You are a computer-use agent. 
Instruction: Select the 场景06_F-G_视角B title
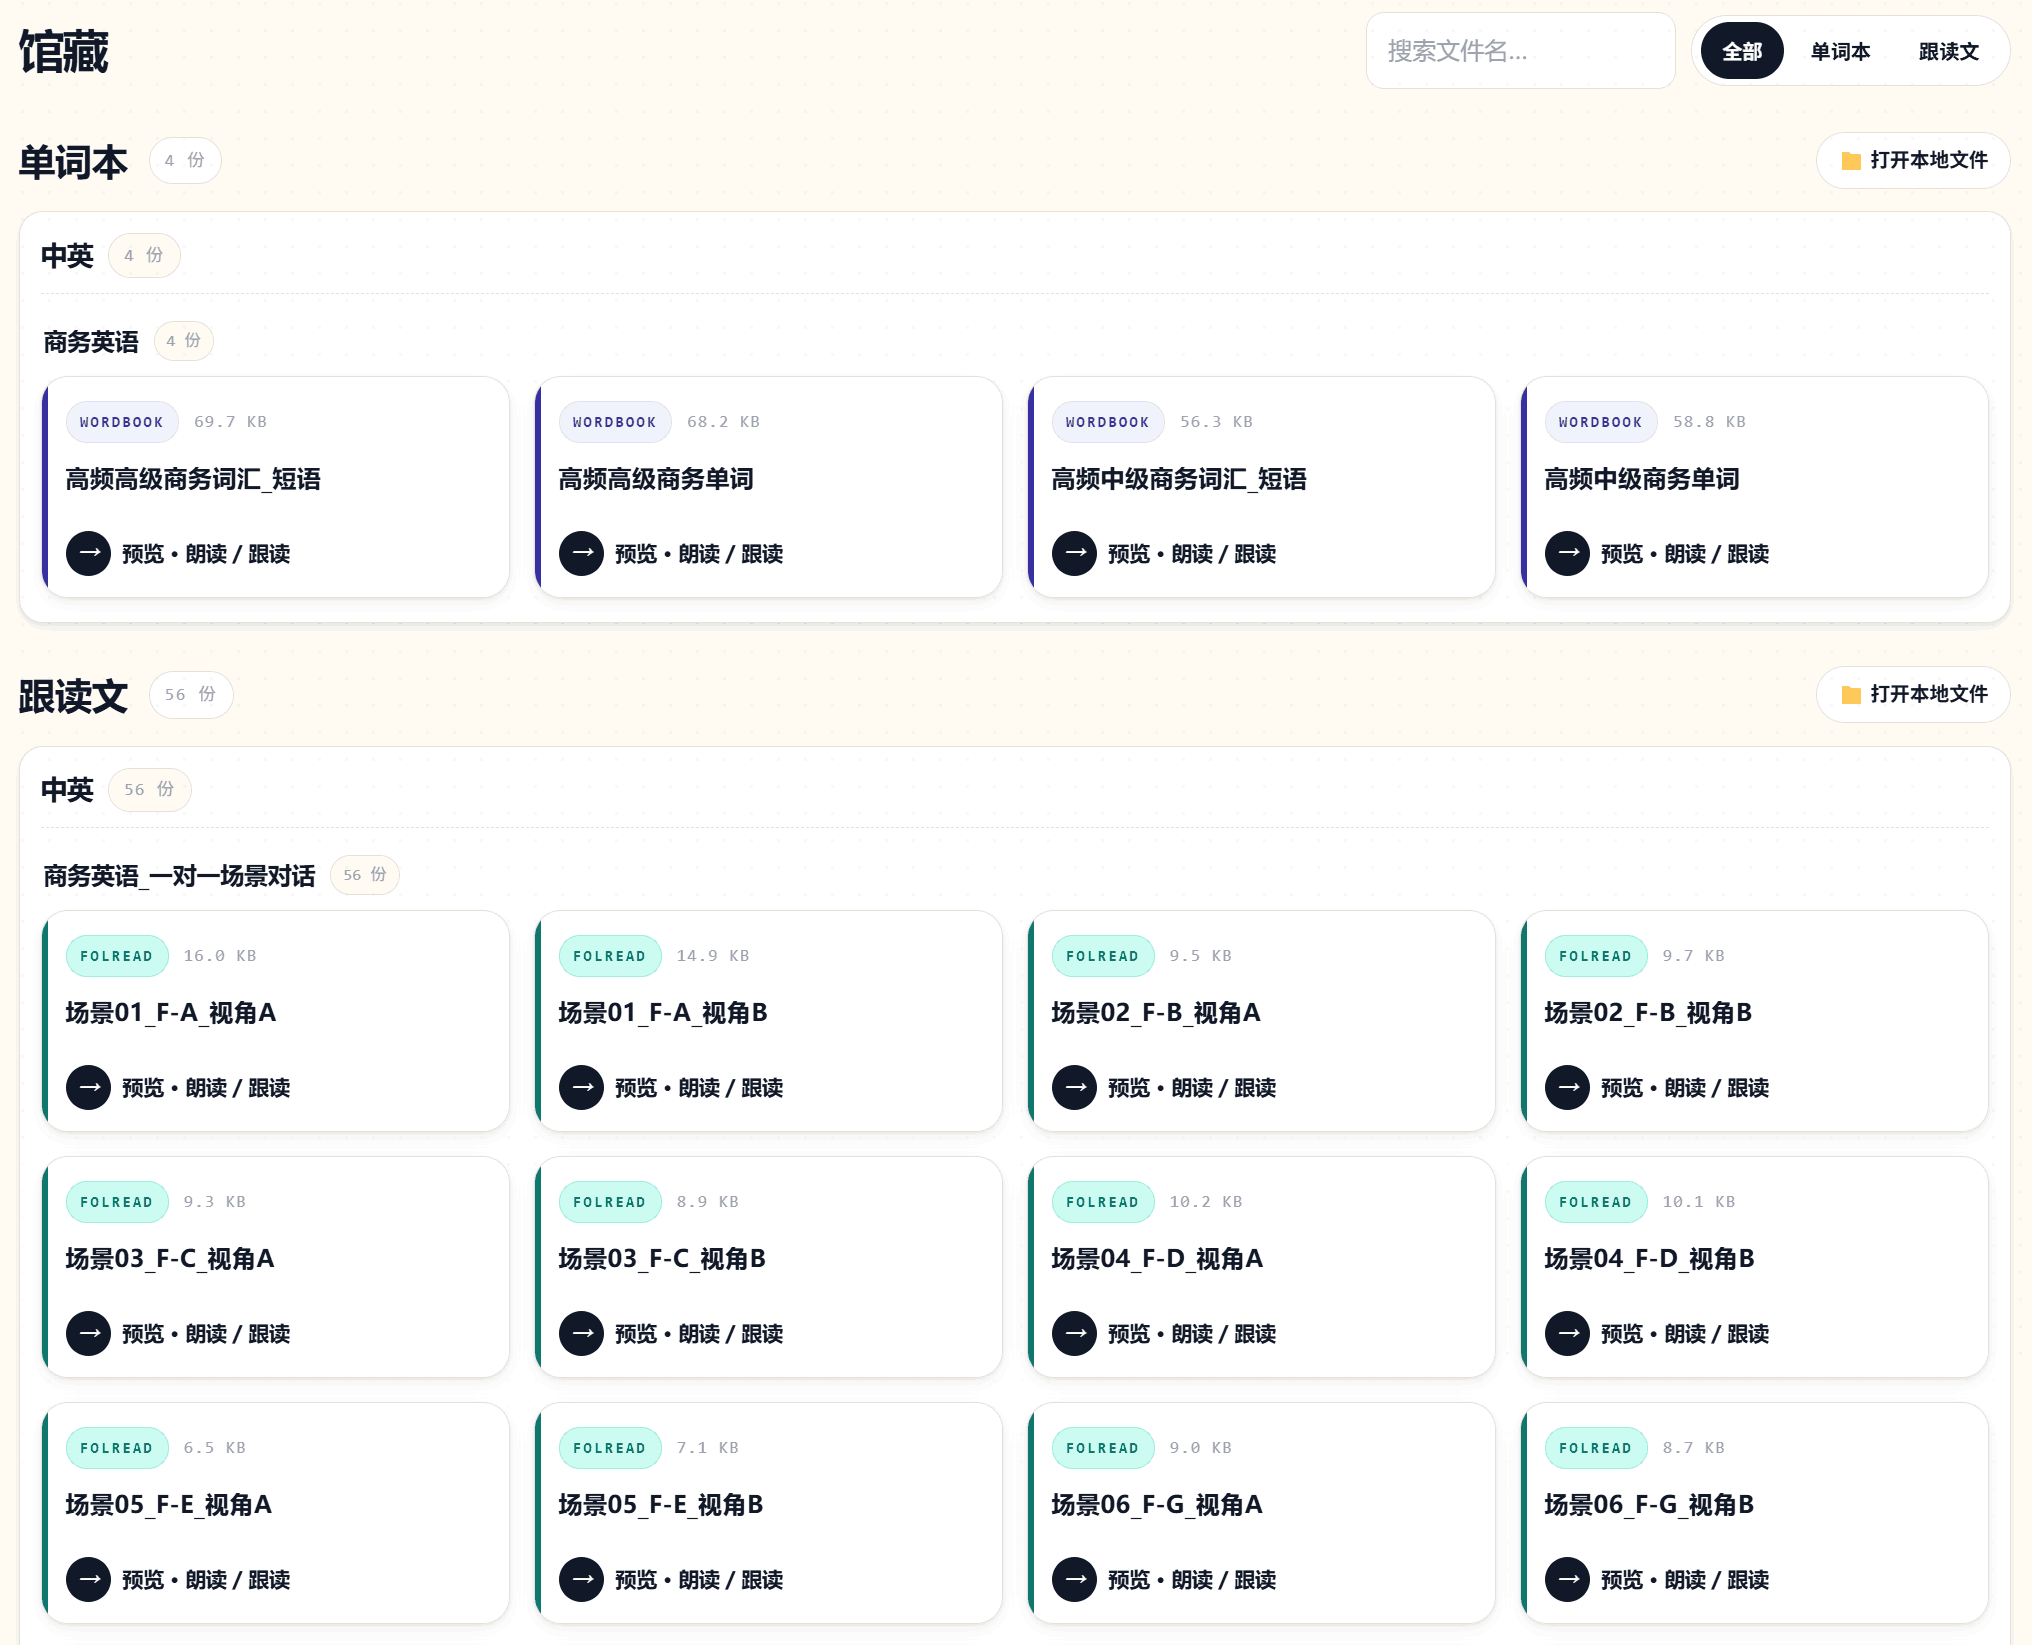1649,1505
